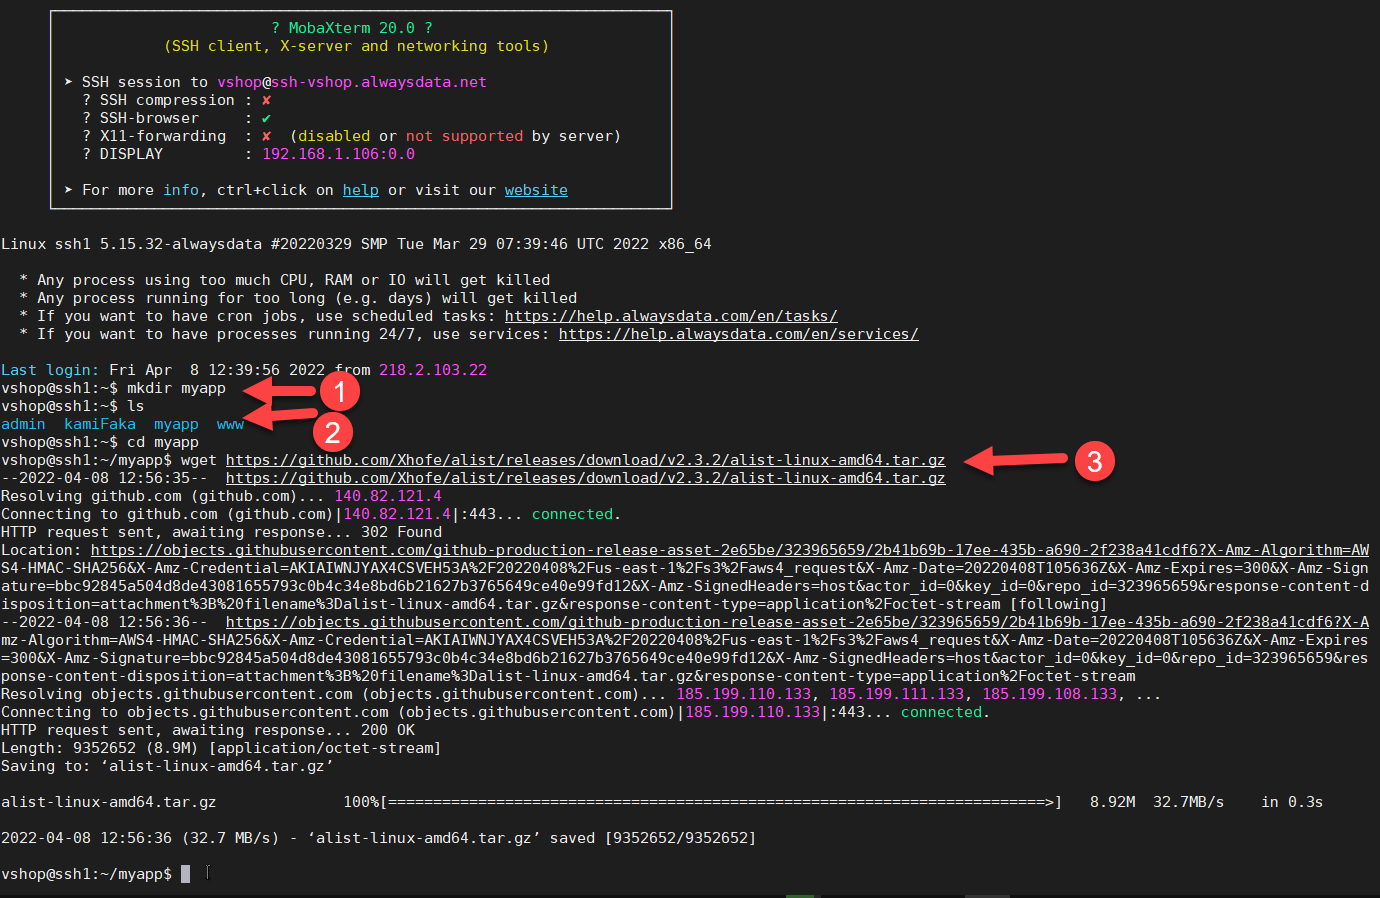Click the githubusercontent URL on the 12:56:36 line

[797, 622]
